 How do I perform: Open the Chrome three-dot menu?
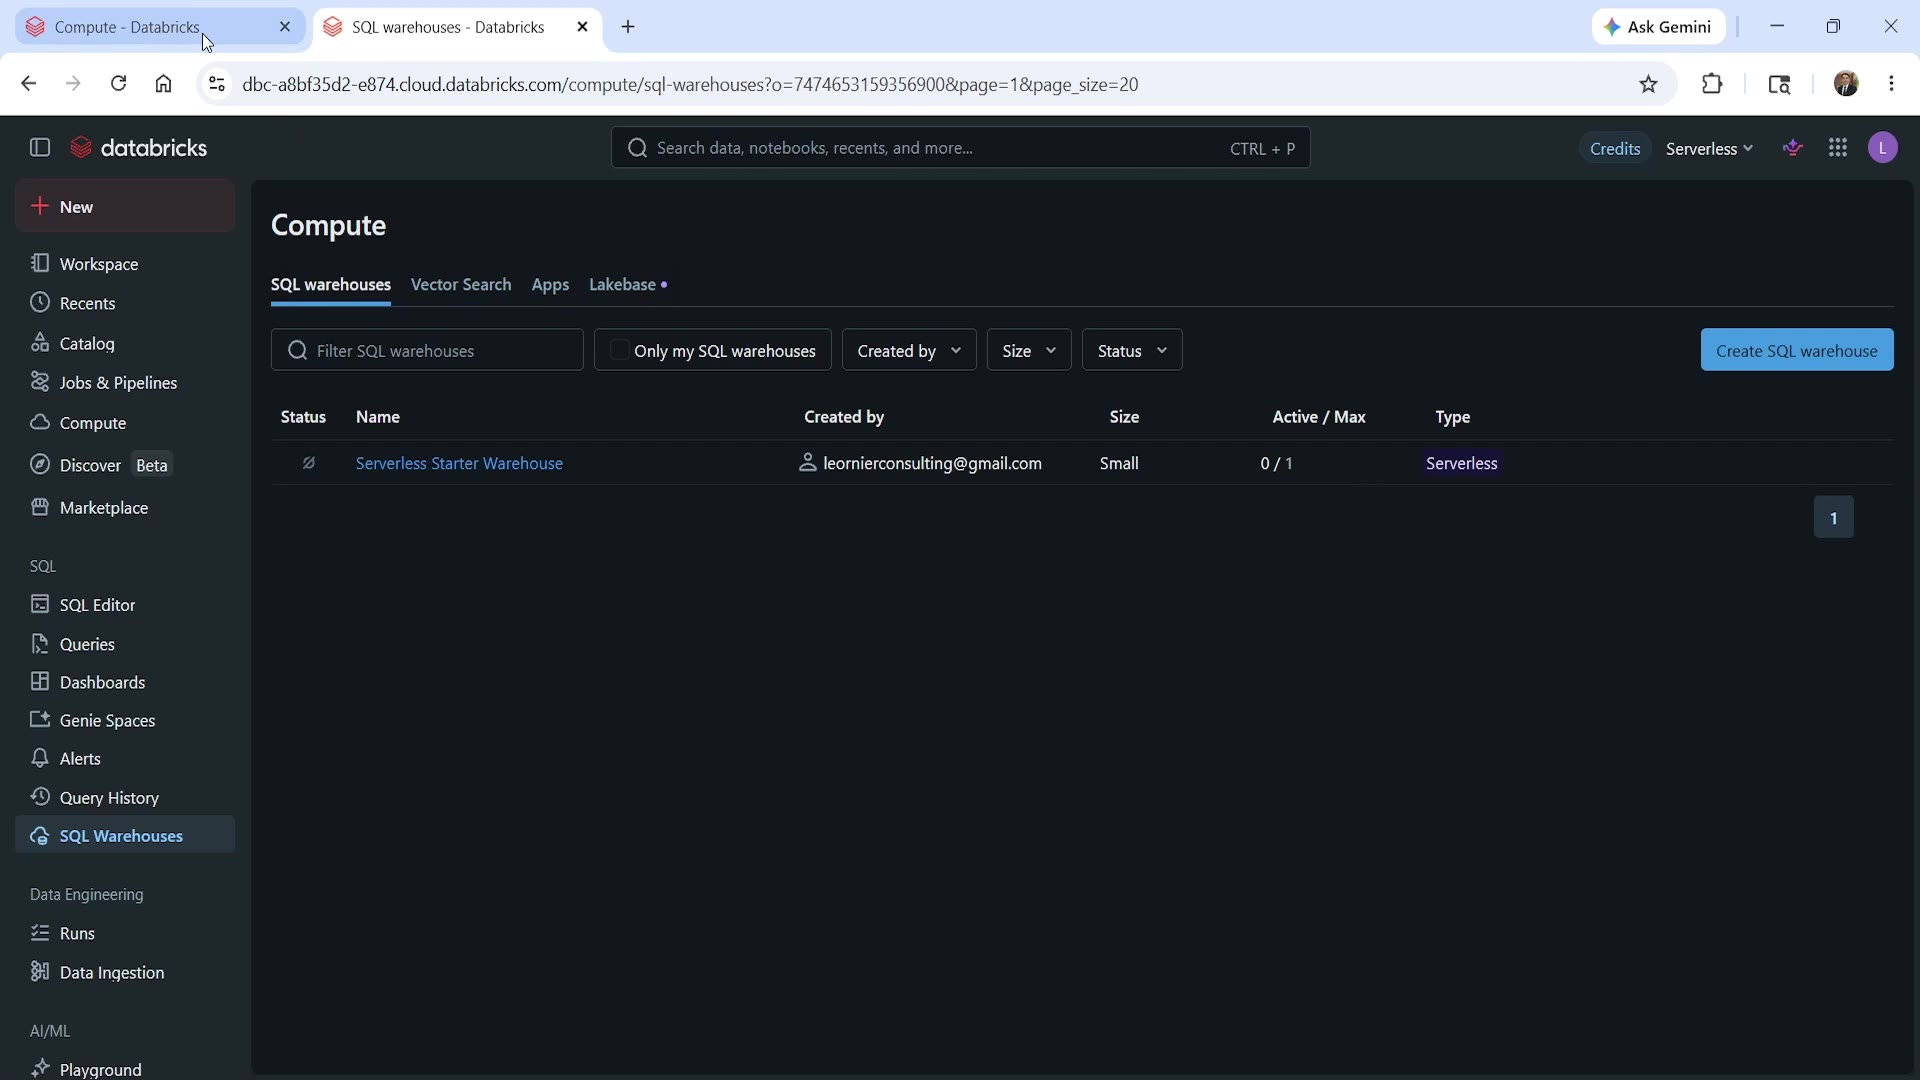[x=1892, y=84]
